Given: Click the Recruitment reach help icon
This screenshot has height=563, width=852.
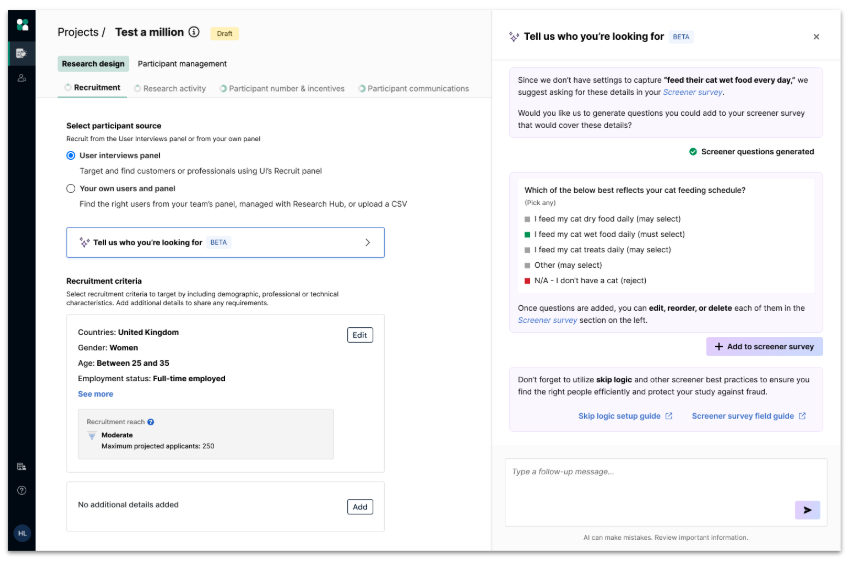Looking at the screenshot, I should (151, 422).
